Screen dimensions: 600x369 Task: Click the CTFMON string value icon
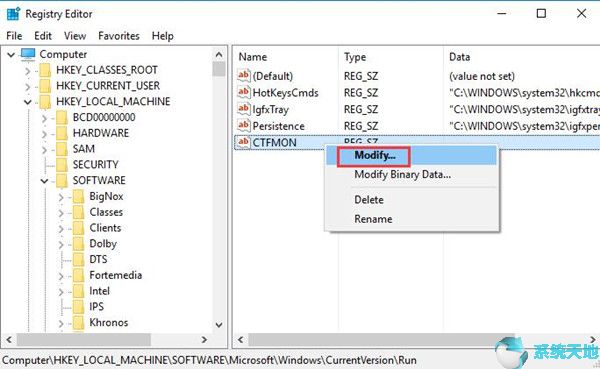[244, 142]
